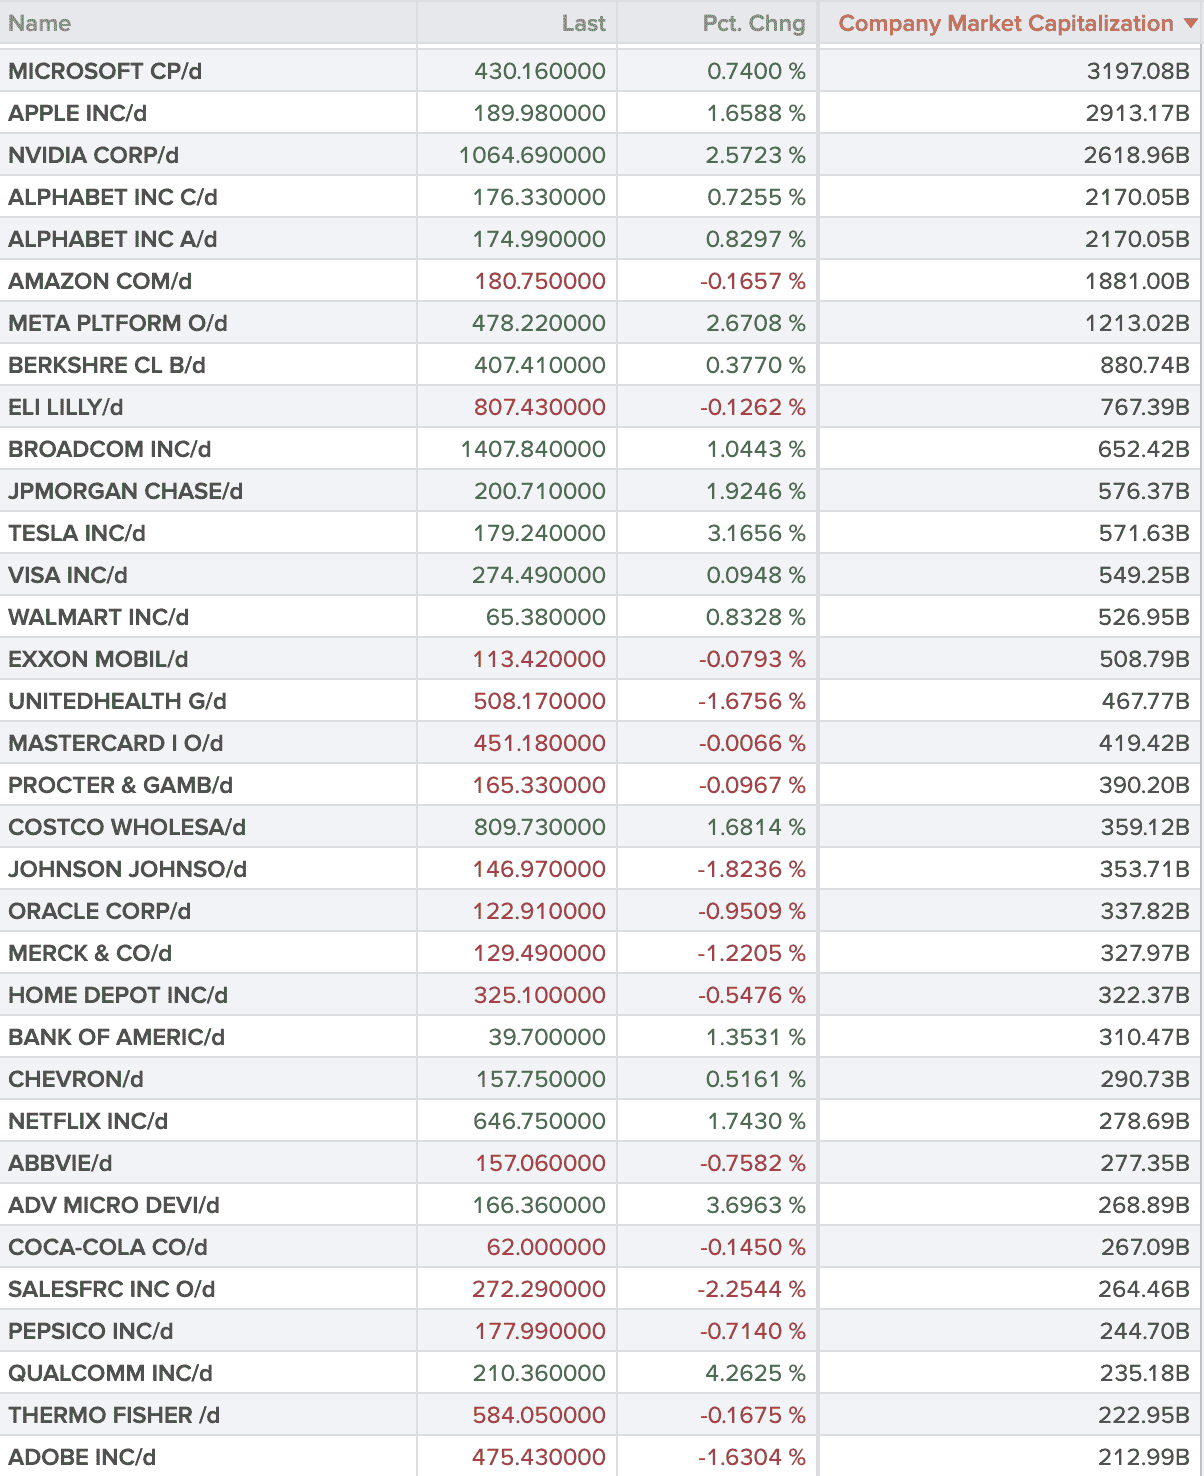Select the BERKSHRE CL B/d row name
The width and height of the screenshot is (1204, 1476).
click(107, 365)
